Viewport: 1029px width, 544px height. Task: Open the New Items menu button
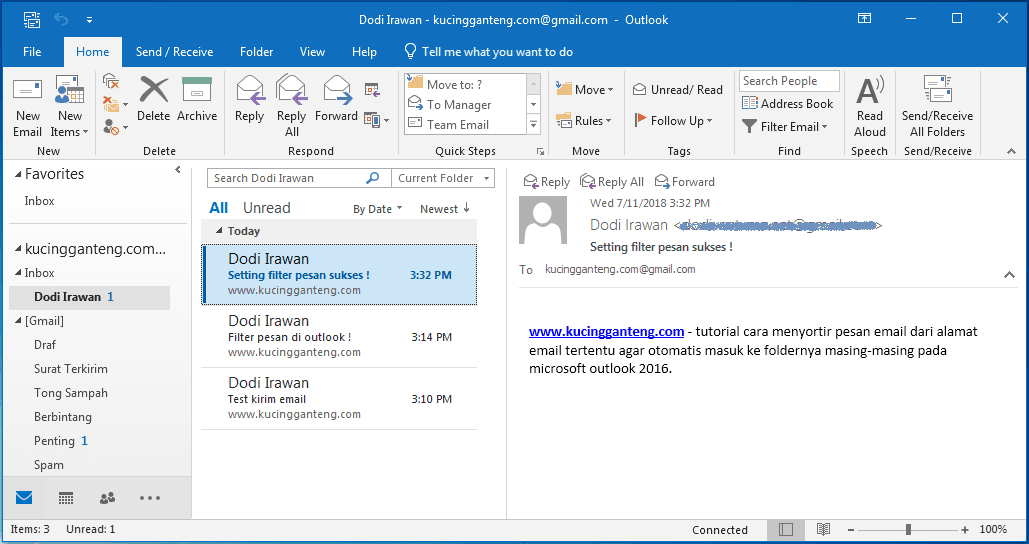[70, 107]
